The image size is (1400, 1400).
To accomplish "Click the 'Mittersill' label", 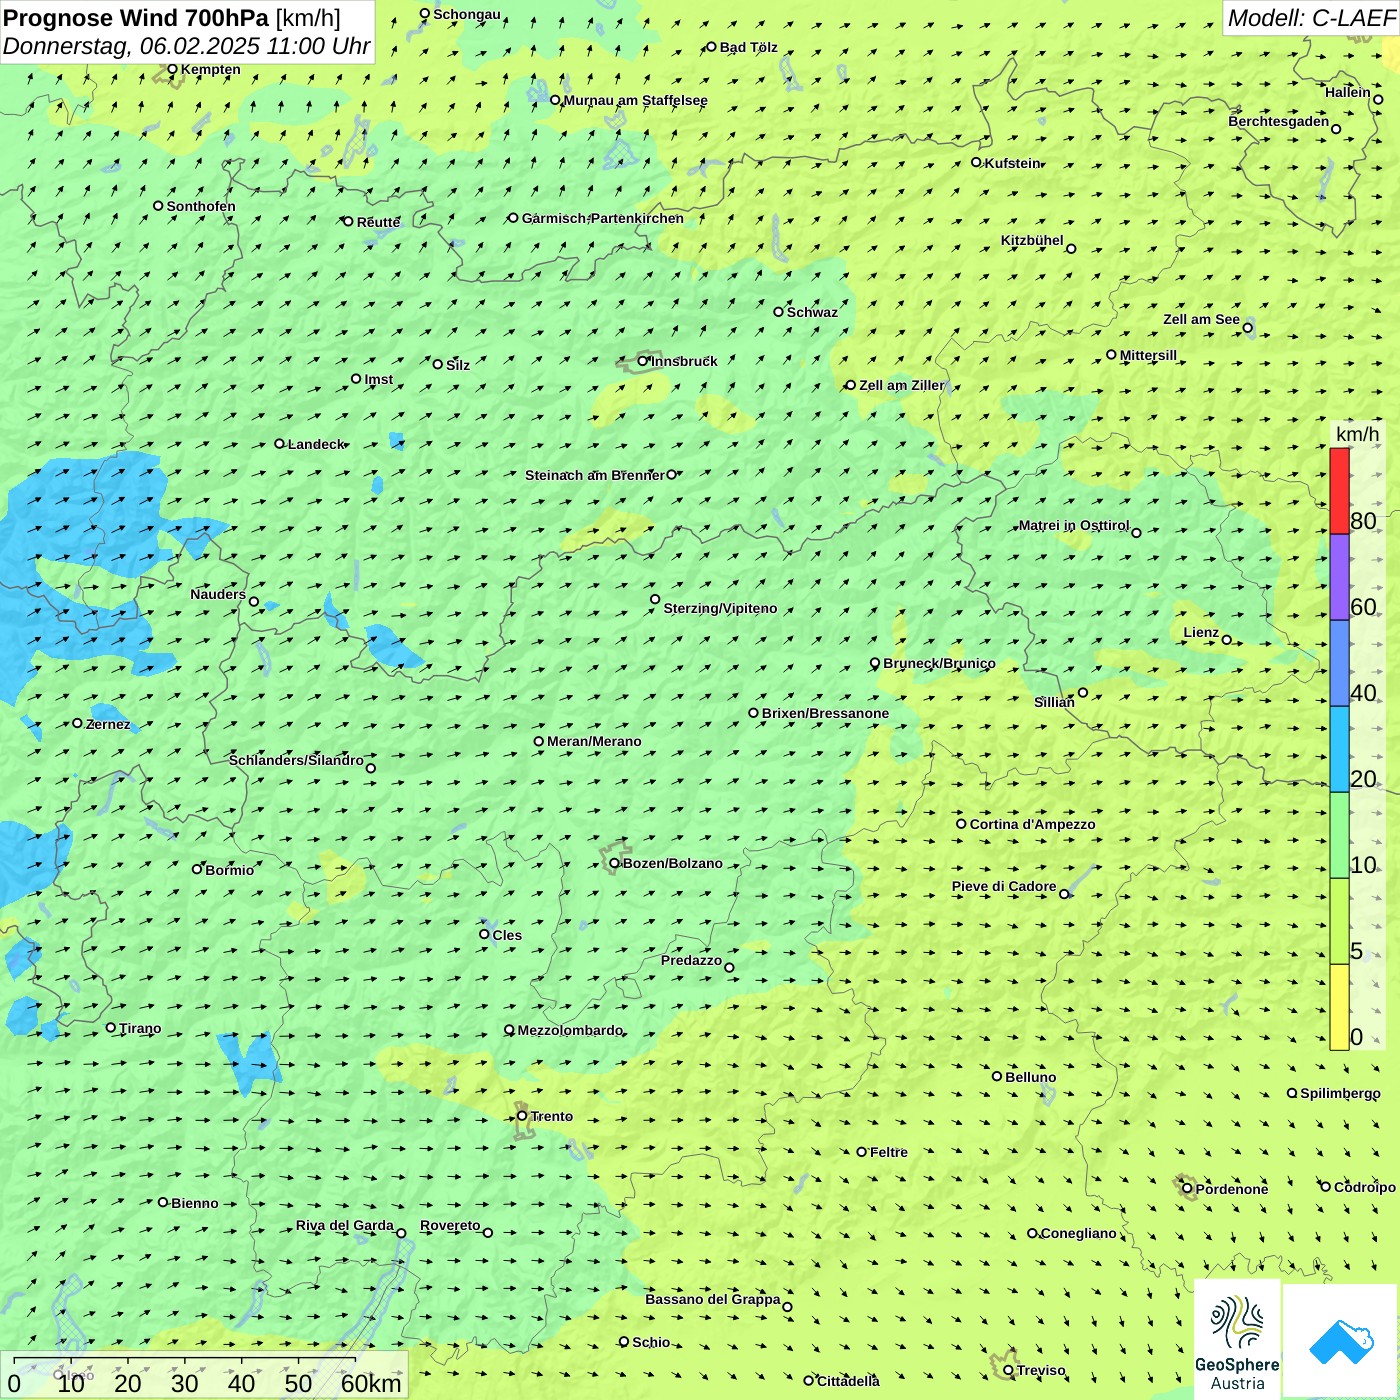I will pos(1148,355).
